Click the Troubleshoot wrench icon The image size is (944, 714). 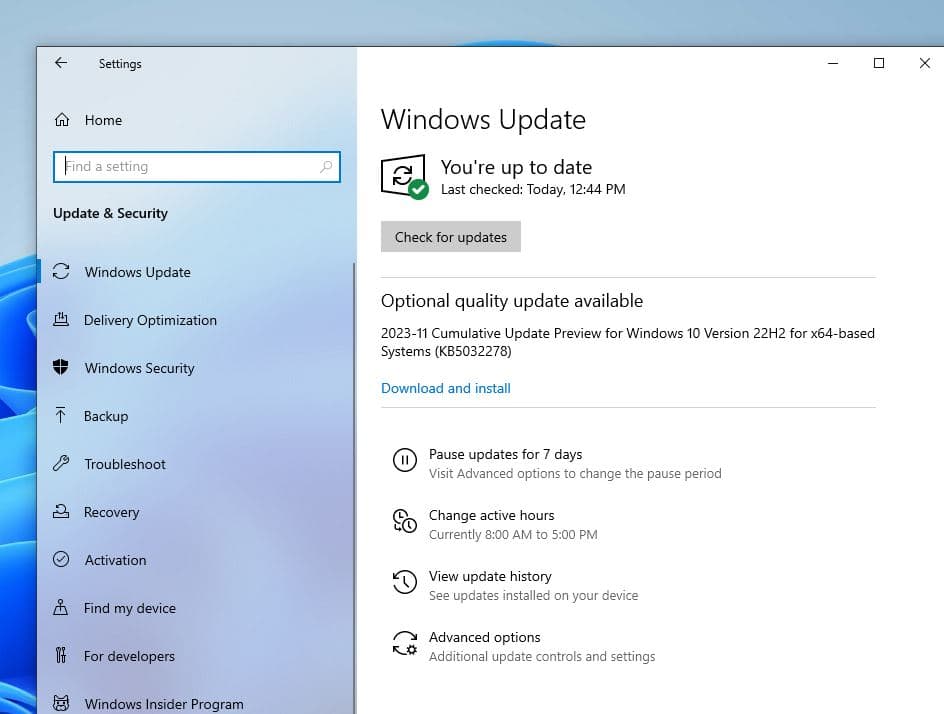point(61,463)
